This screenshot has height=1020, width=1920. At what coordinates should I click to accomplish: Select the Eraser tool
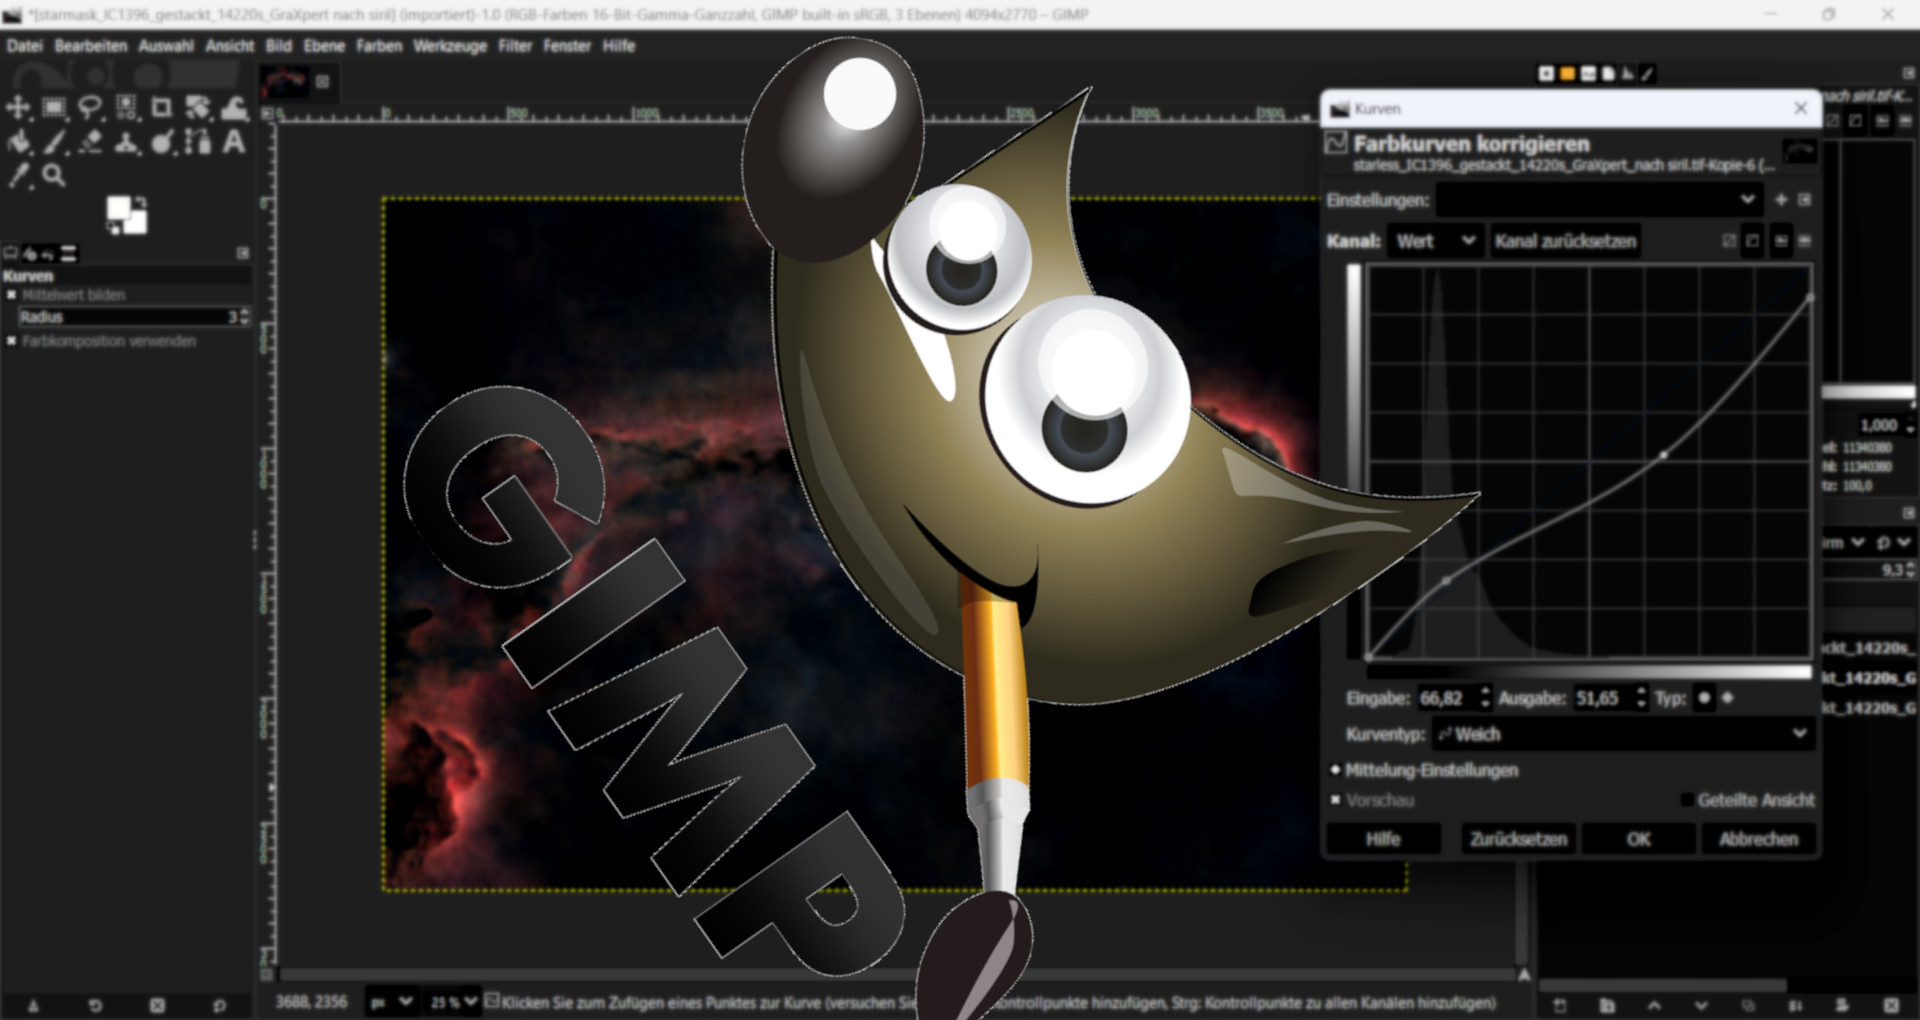90,142
